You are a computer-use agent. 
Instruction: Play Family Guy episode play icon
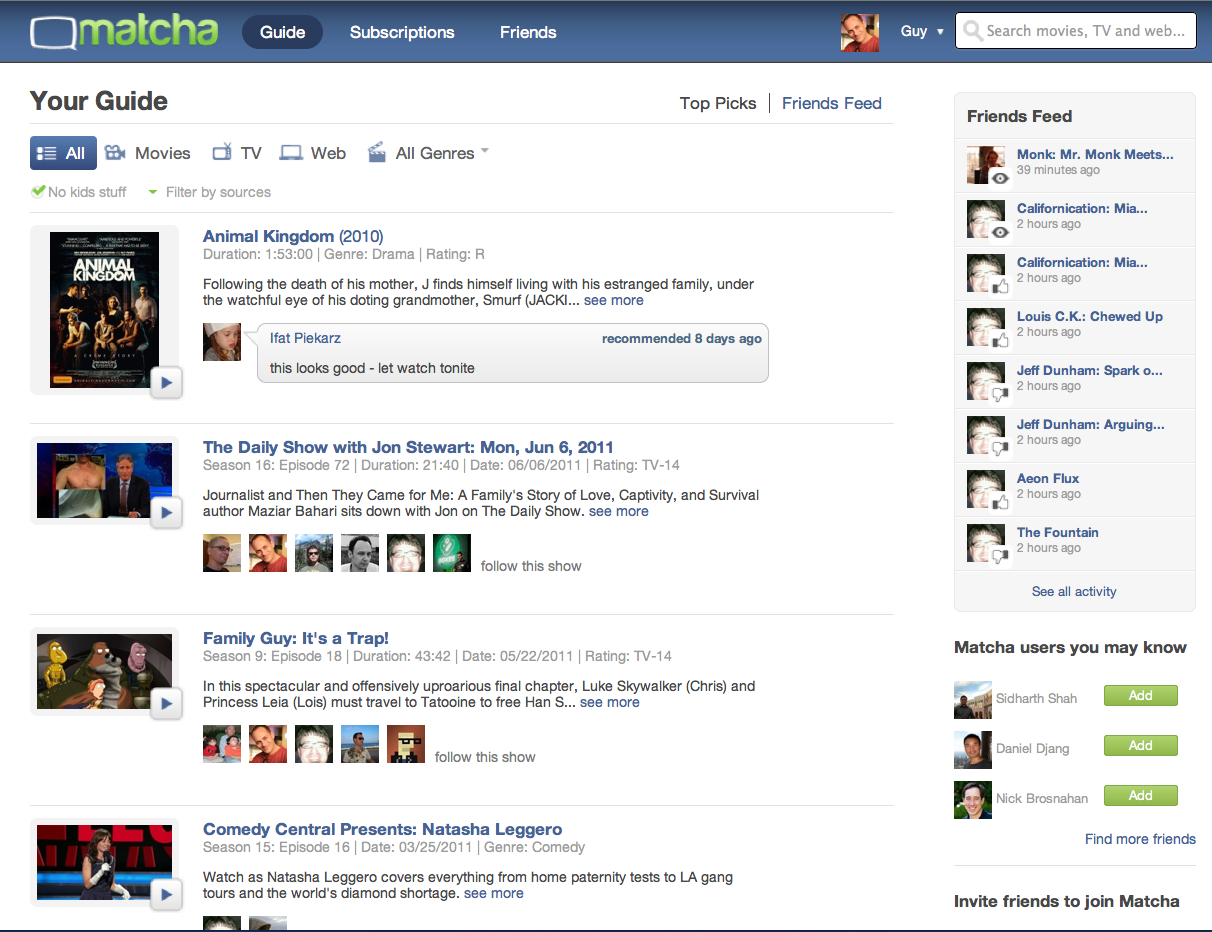click(166, 704)
